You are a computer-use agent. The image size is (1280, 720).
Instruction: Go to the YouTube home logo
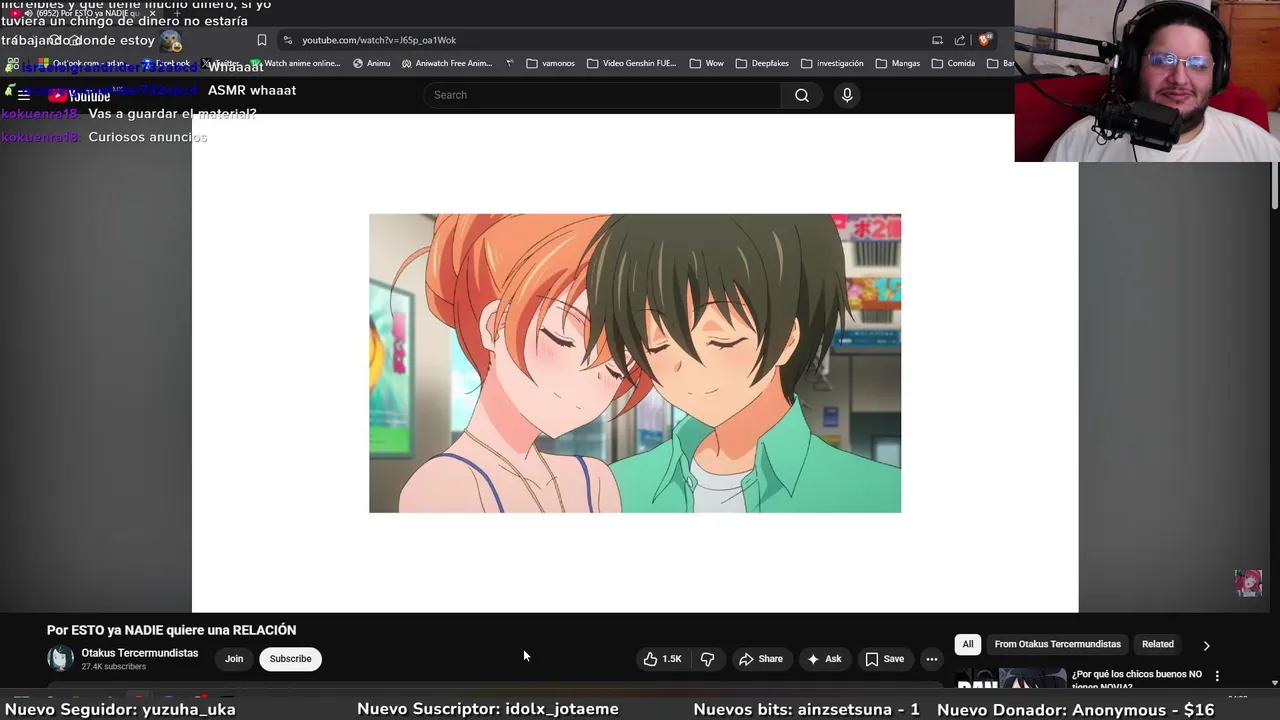coord(80,96)
